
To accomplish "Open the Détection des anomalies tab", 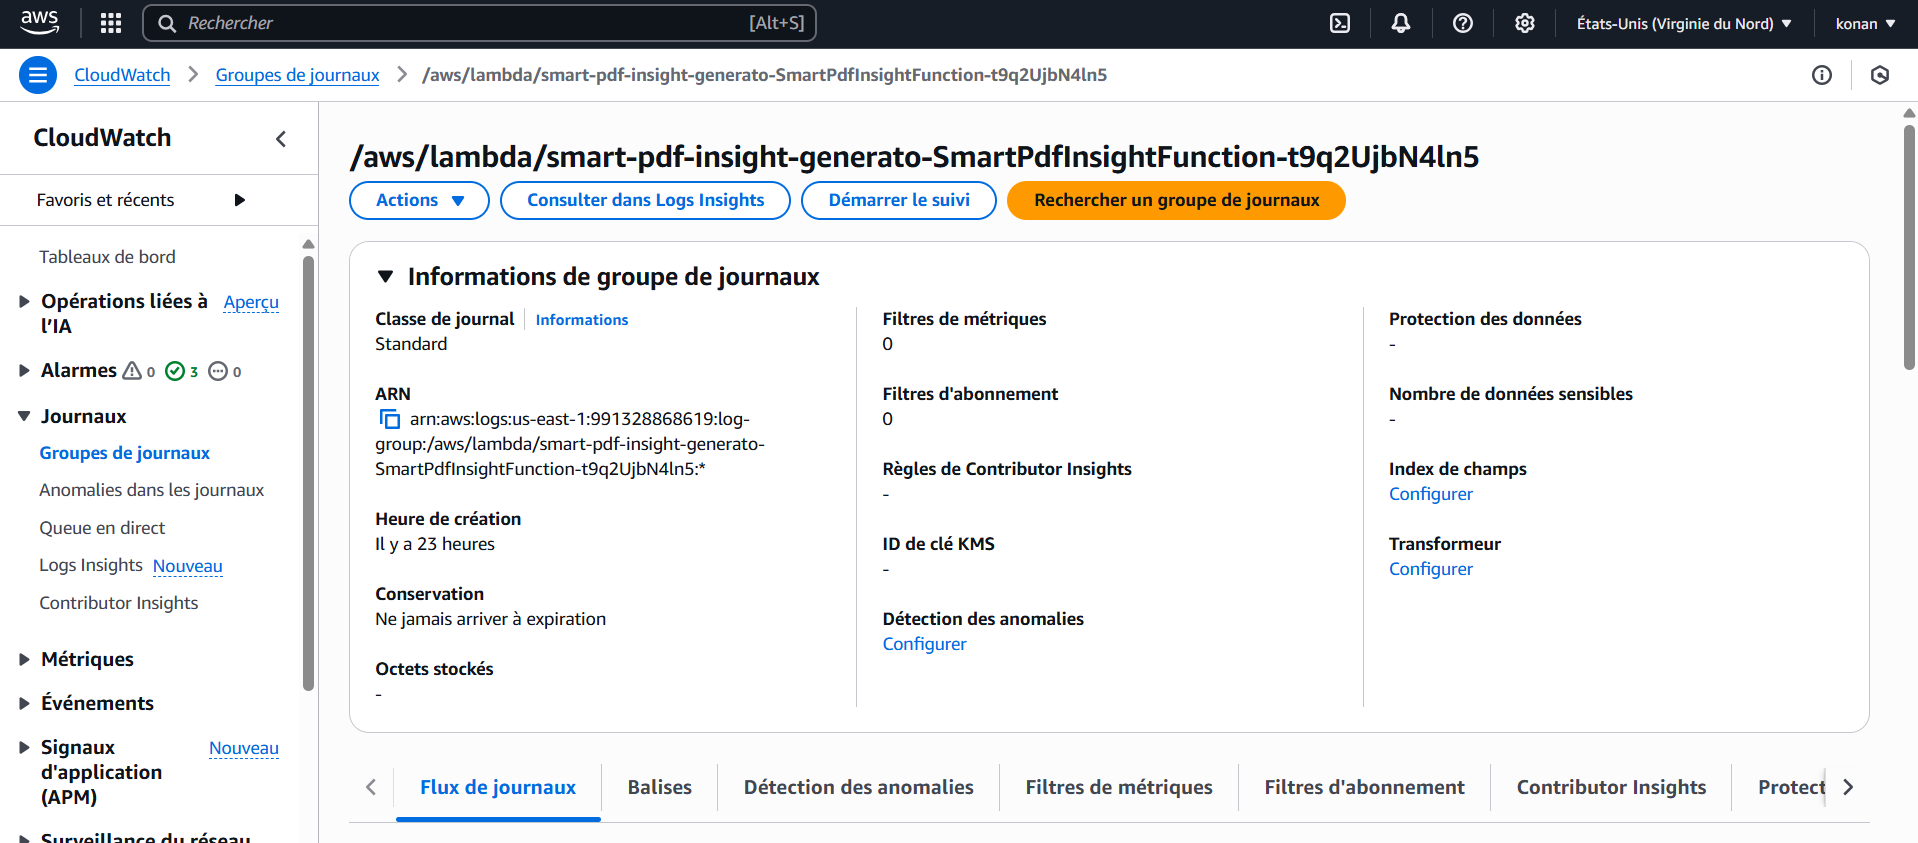I will [x=859, y=787].
